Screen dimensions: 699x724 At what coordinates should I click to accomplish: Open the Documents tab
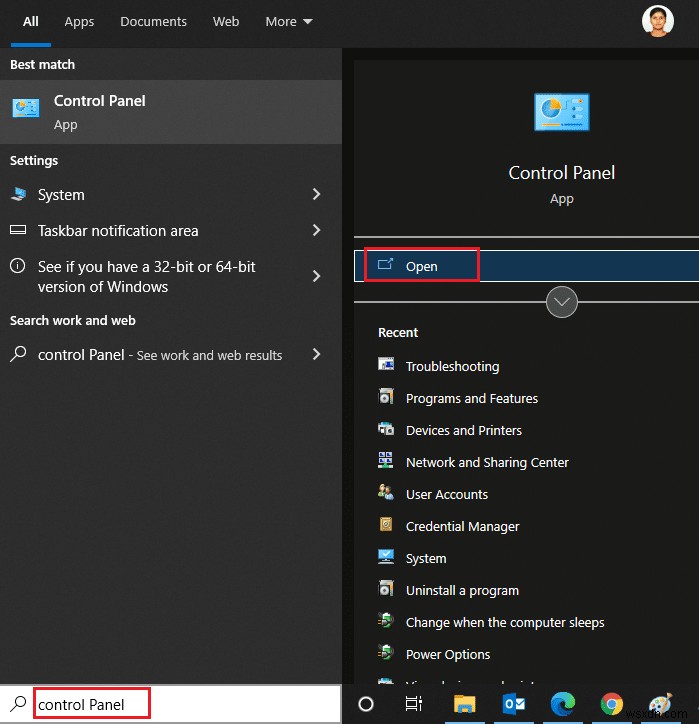pos(153,22)
